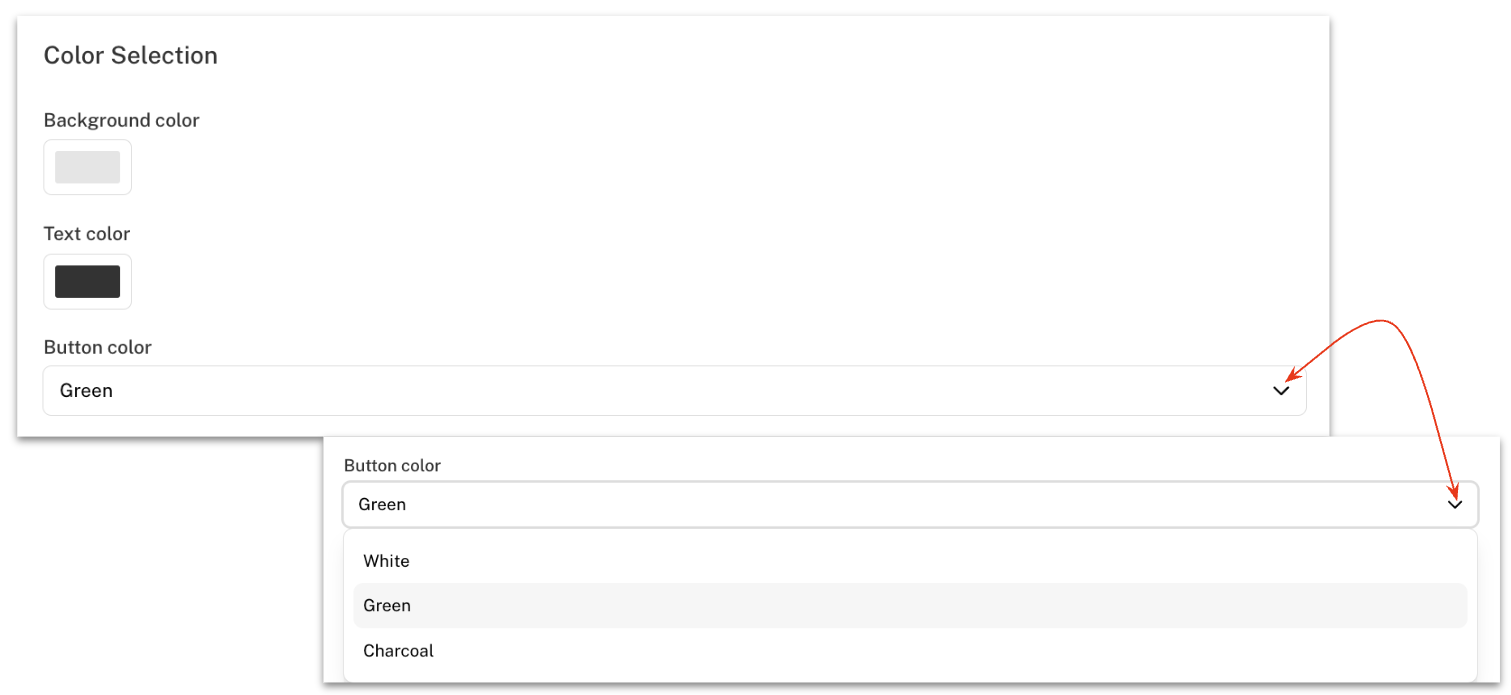1511x695 pixels.
Task: Choose Charcoal as the button color
Action: pos(398,650)
